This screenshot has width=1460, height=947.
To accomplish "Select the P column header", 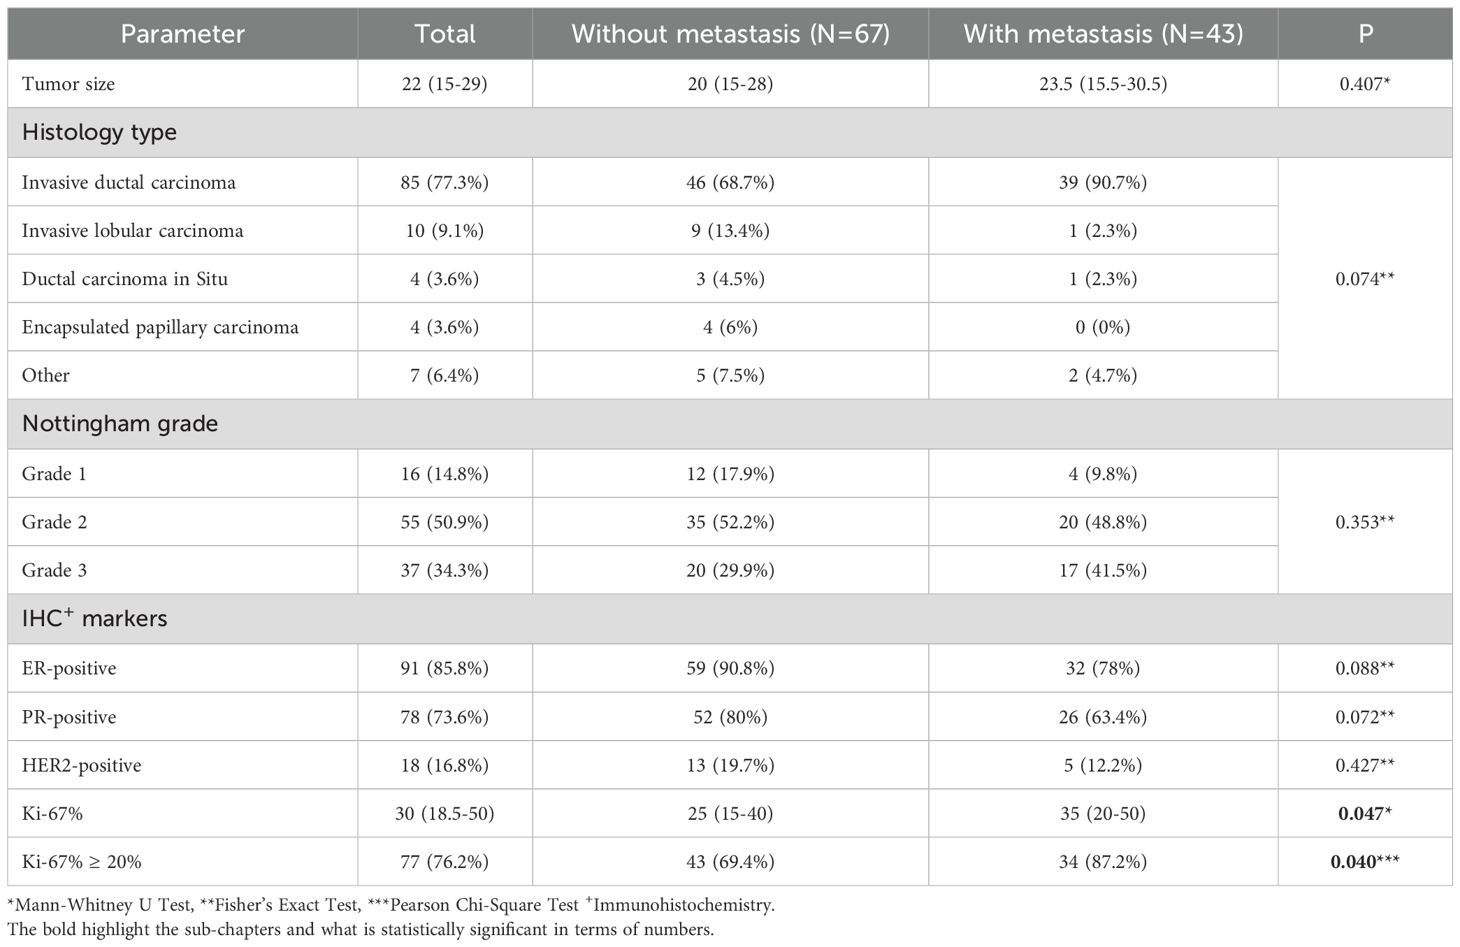I will tap(1365, 34).
